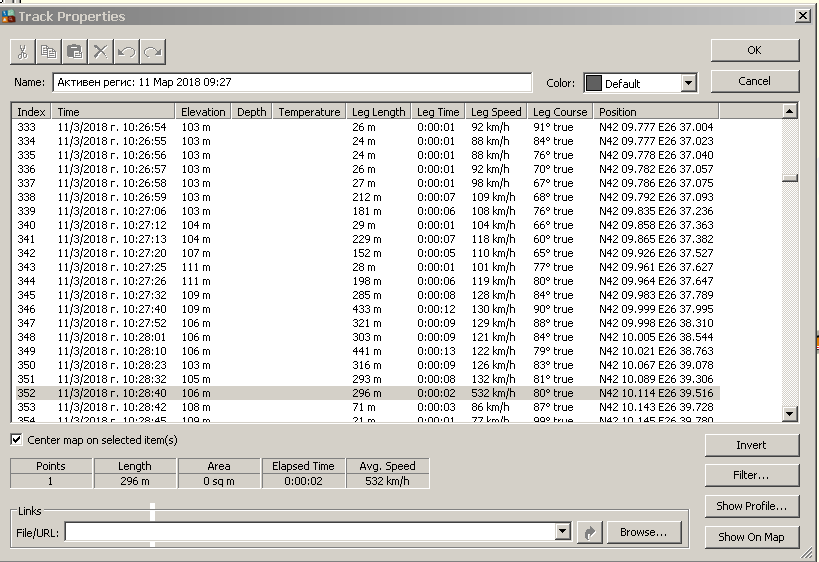Screen dimensions: 819x562
Task: Open Show Profile dialog
Action: (751, 506)
